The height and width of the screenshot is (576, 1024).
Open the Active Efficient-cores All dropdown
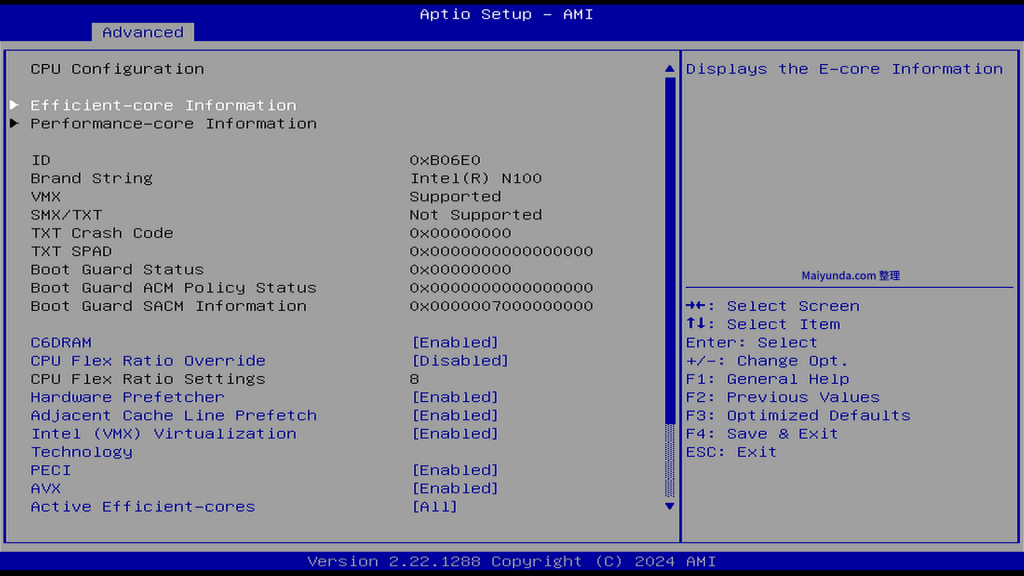pyautogui.click(x=435, y=507)
